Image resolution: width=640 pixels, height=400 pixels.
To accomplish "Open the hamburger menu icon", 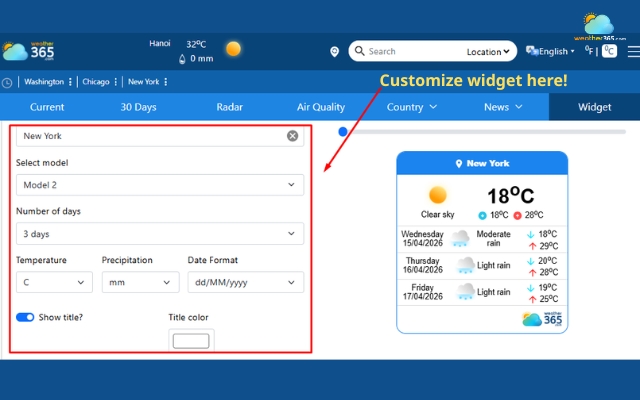I will coord(633,51).
